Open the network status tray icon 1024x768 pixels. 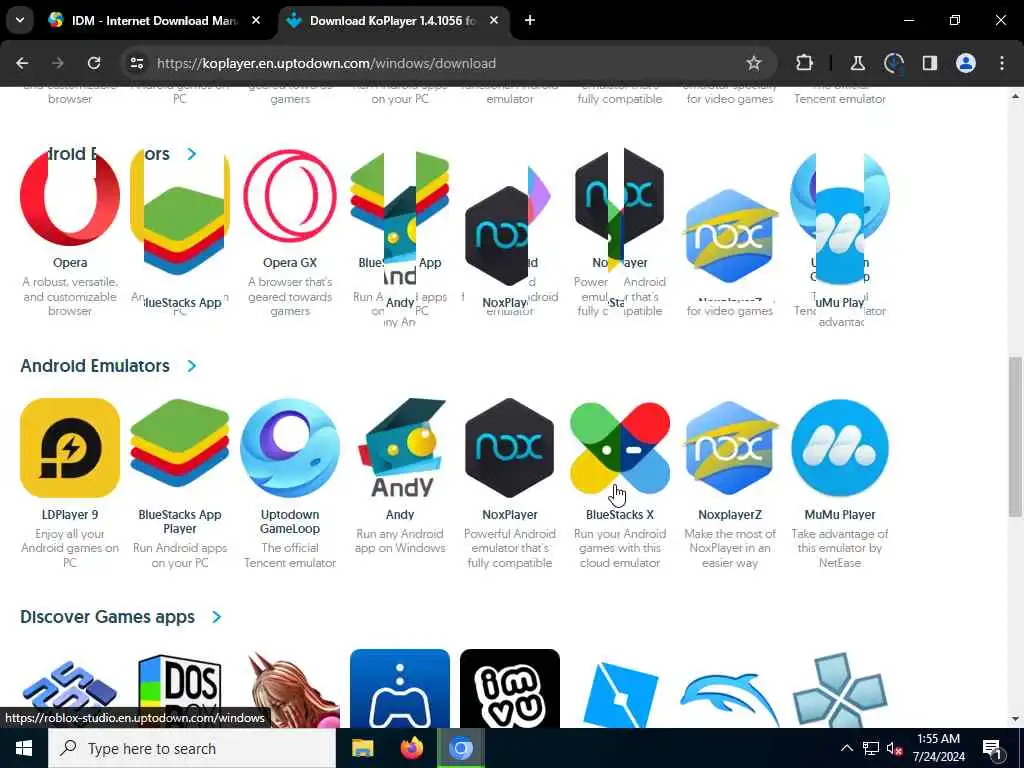pyautogui.click(x=871, y=748)
